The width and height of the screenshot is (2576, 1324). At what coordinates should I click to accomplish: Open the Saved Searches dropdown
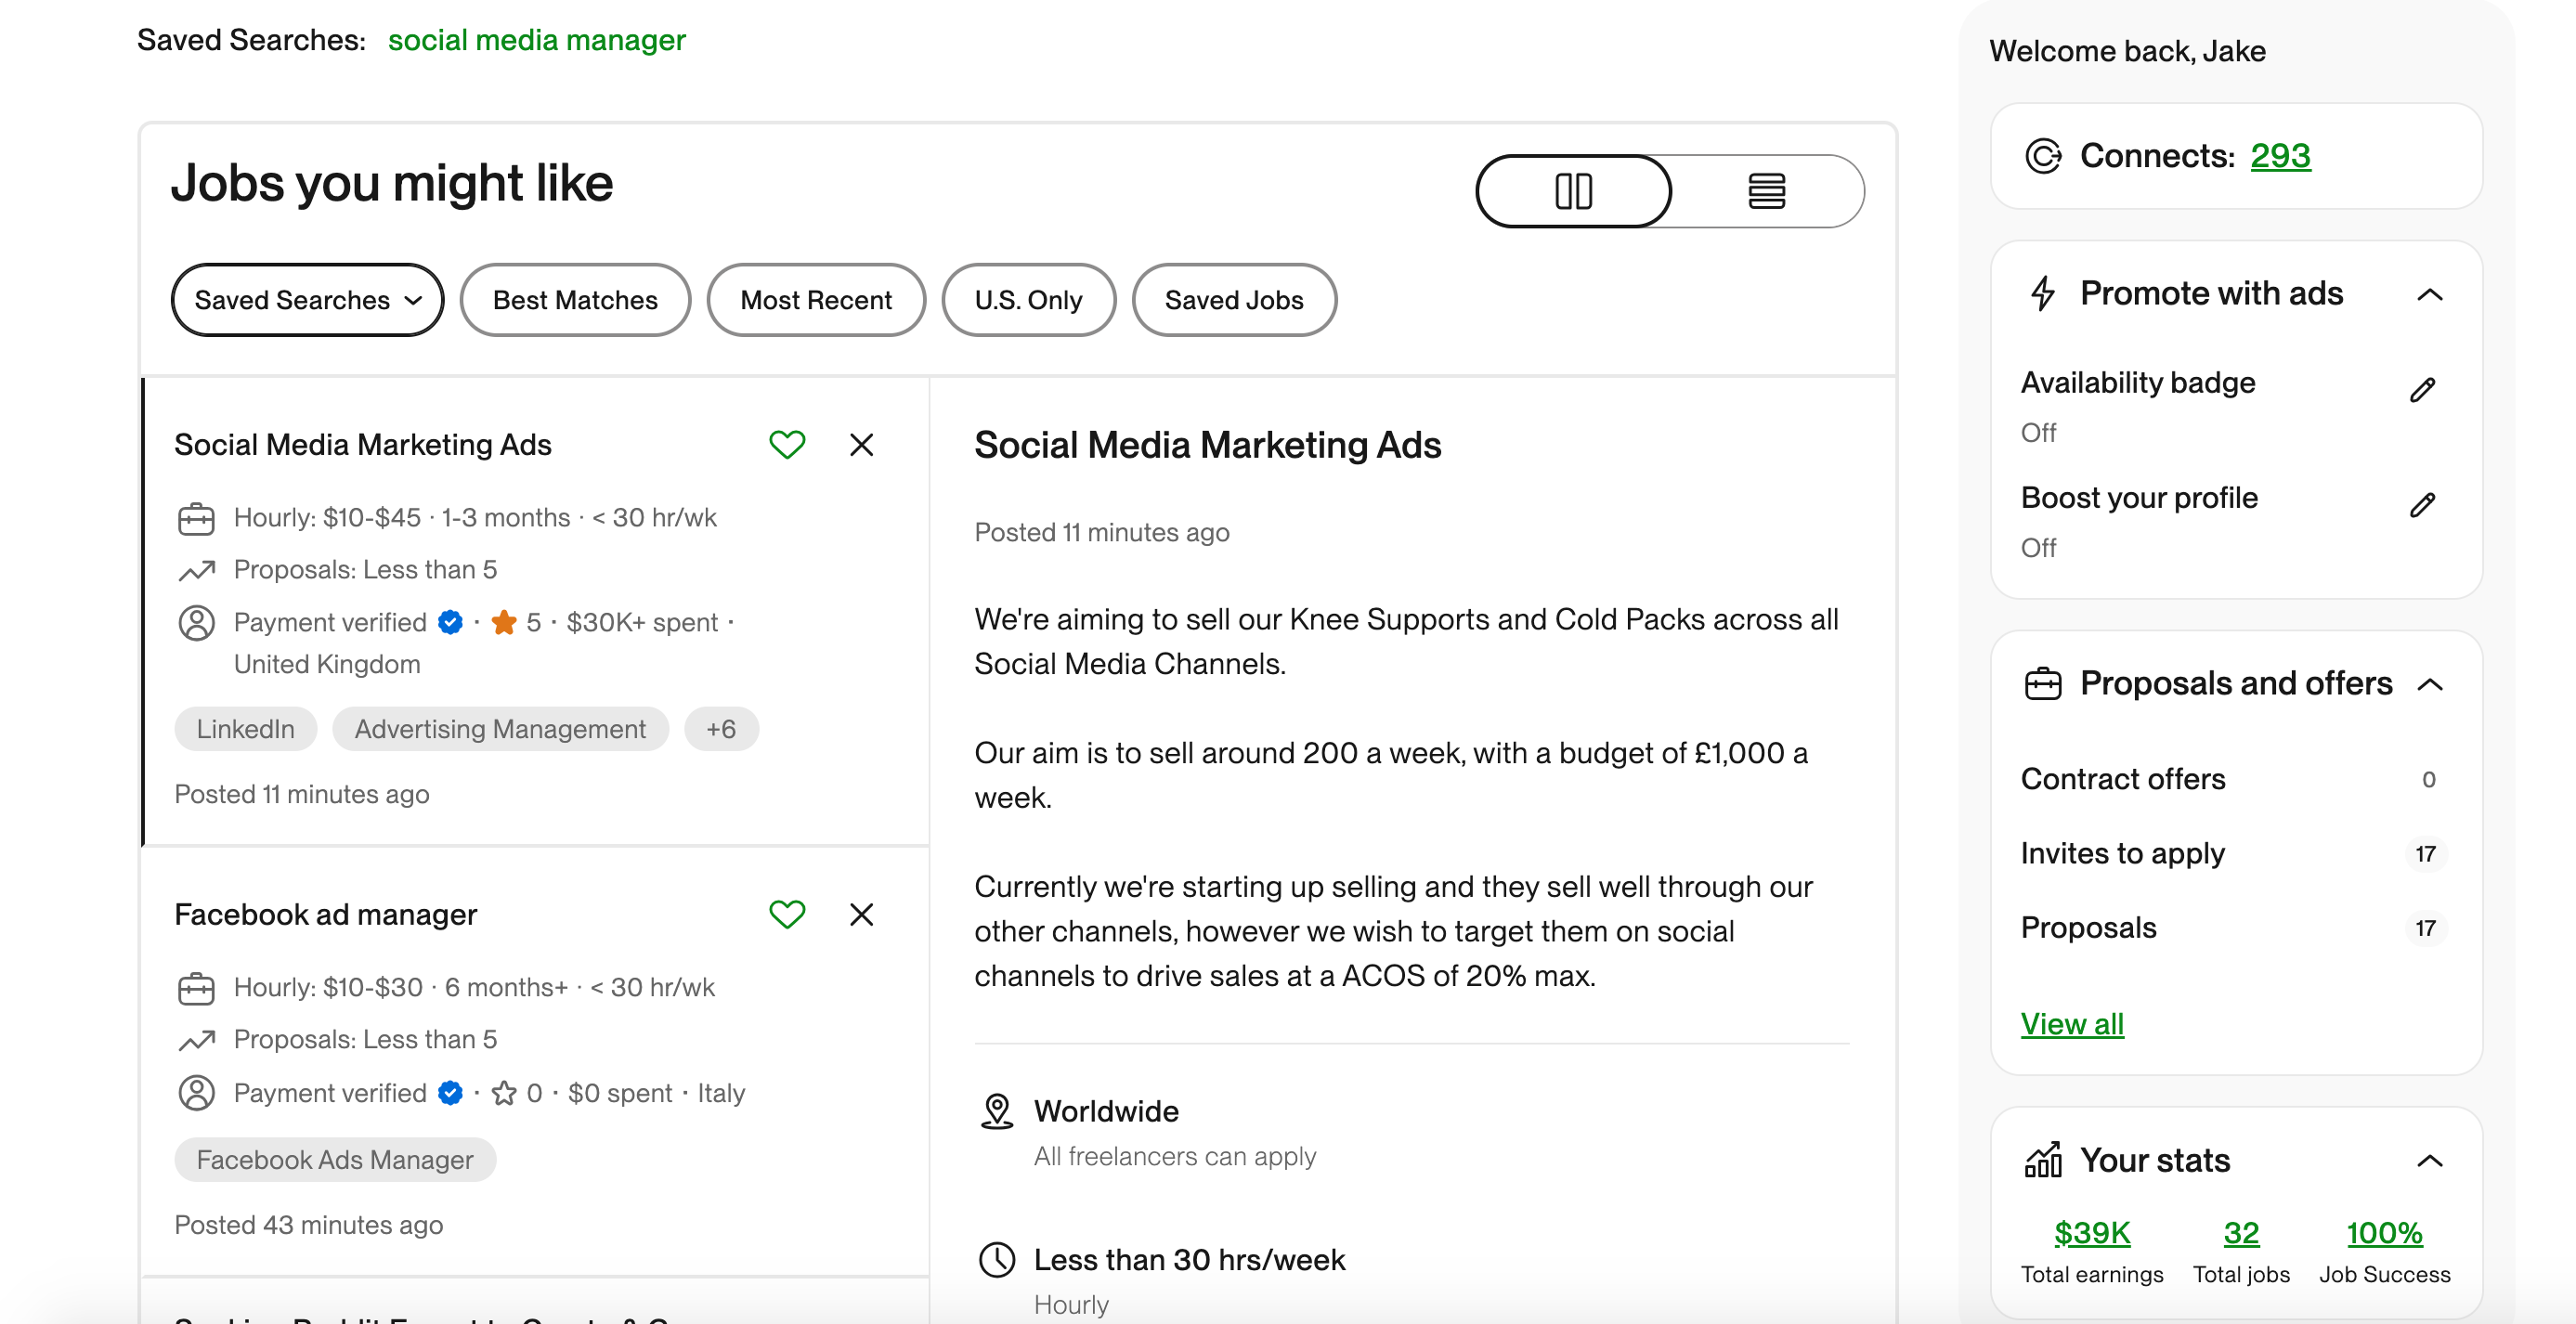coord(307,299)
